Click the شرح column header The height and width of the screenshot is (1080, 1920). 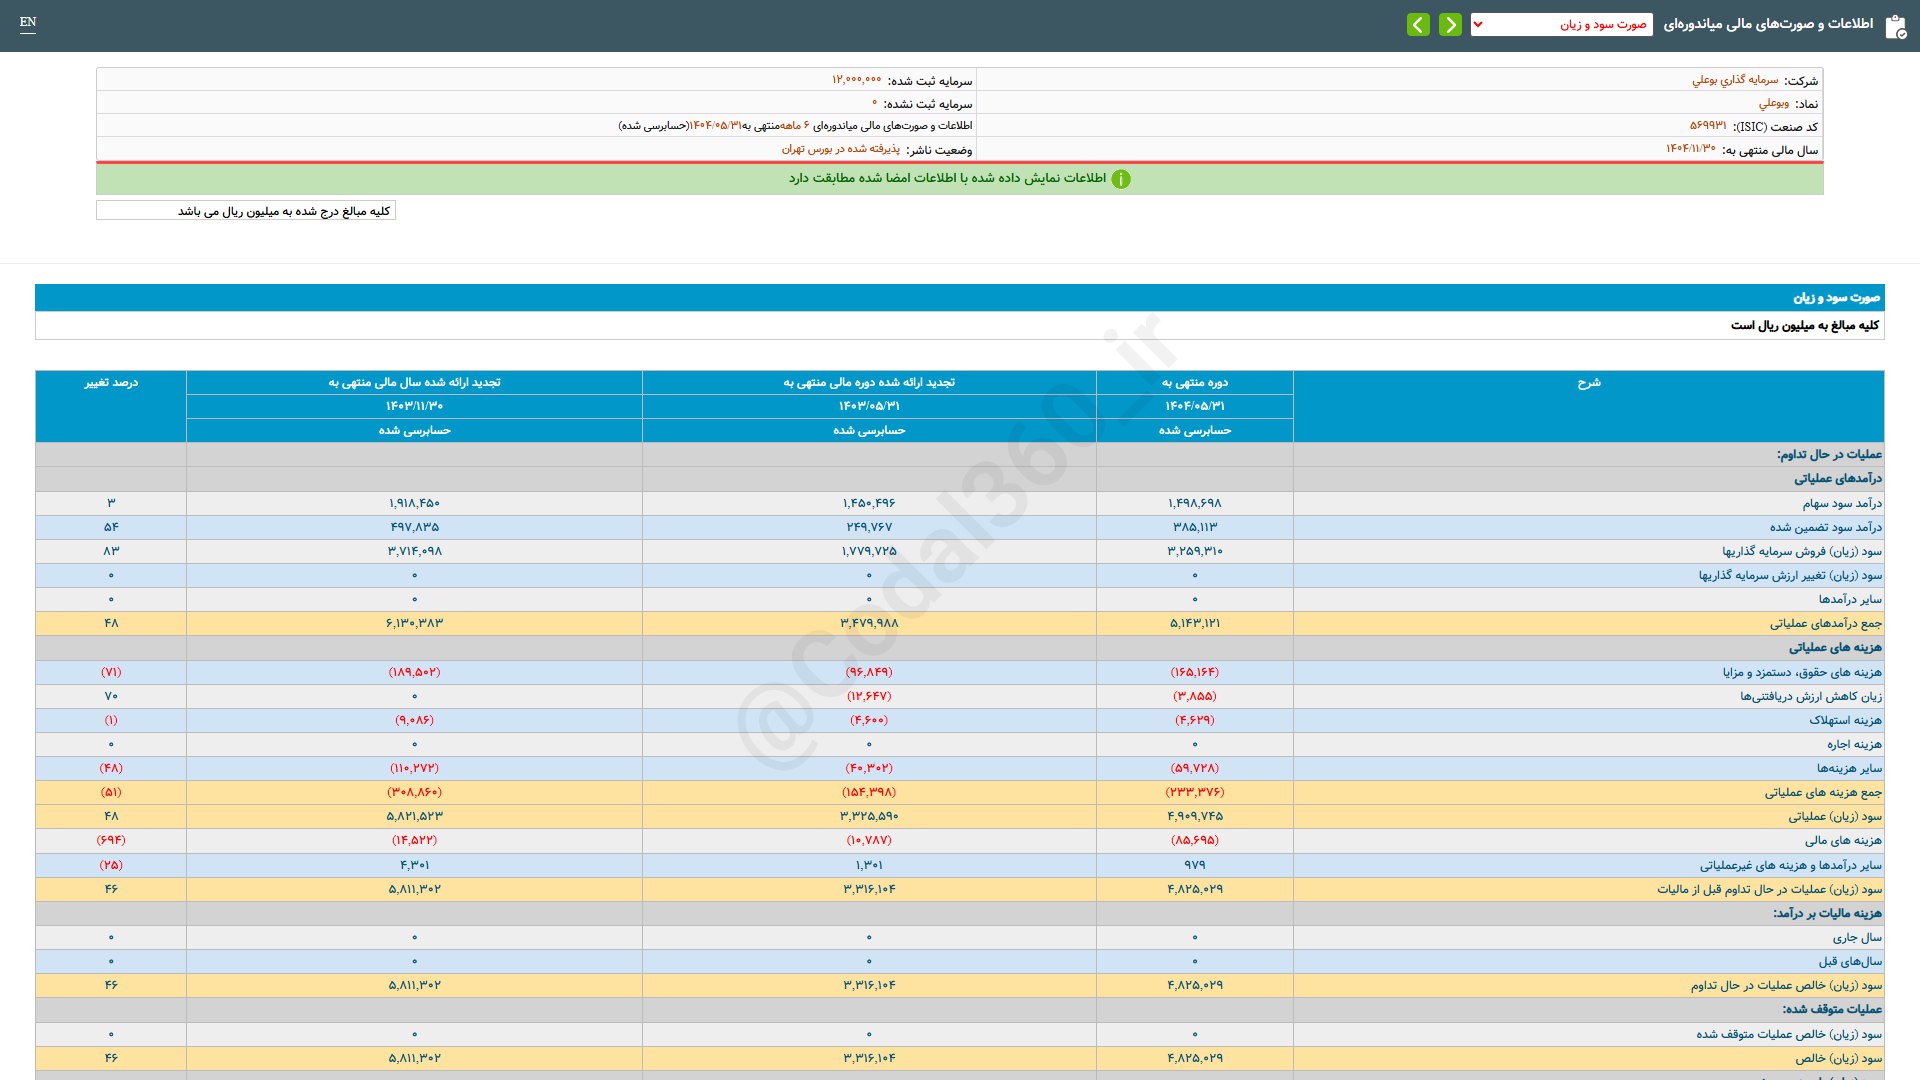[x=1588, y=383]
